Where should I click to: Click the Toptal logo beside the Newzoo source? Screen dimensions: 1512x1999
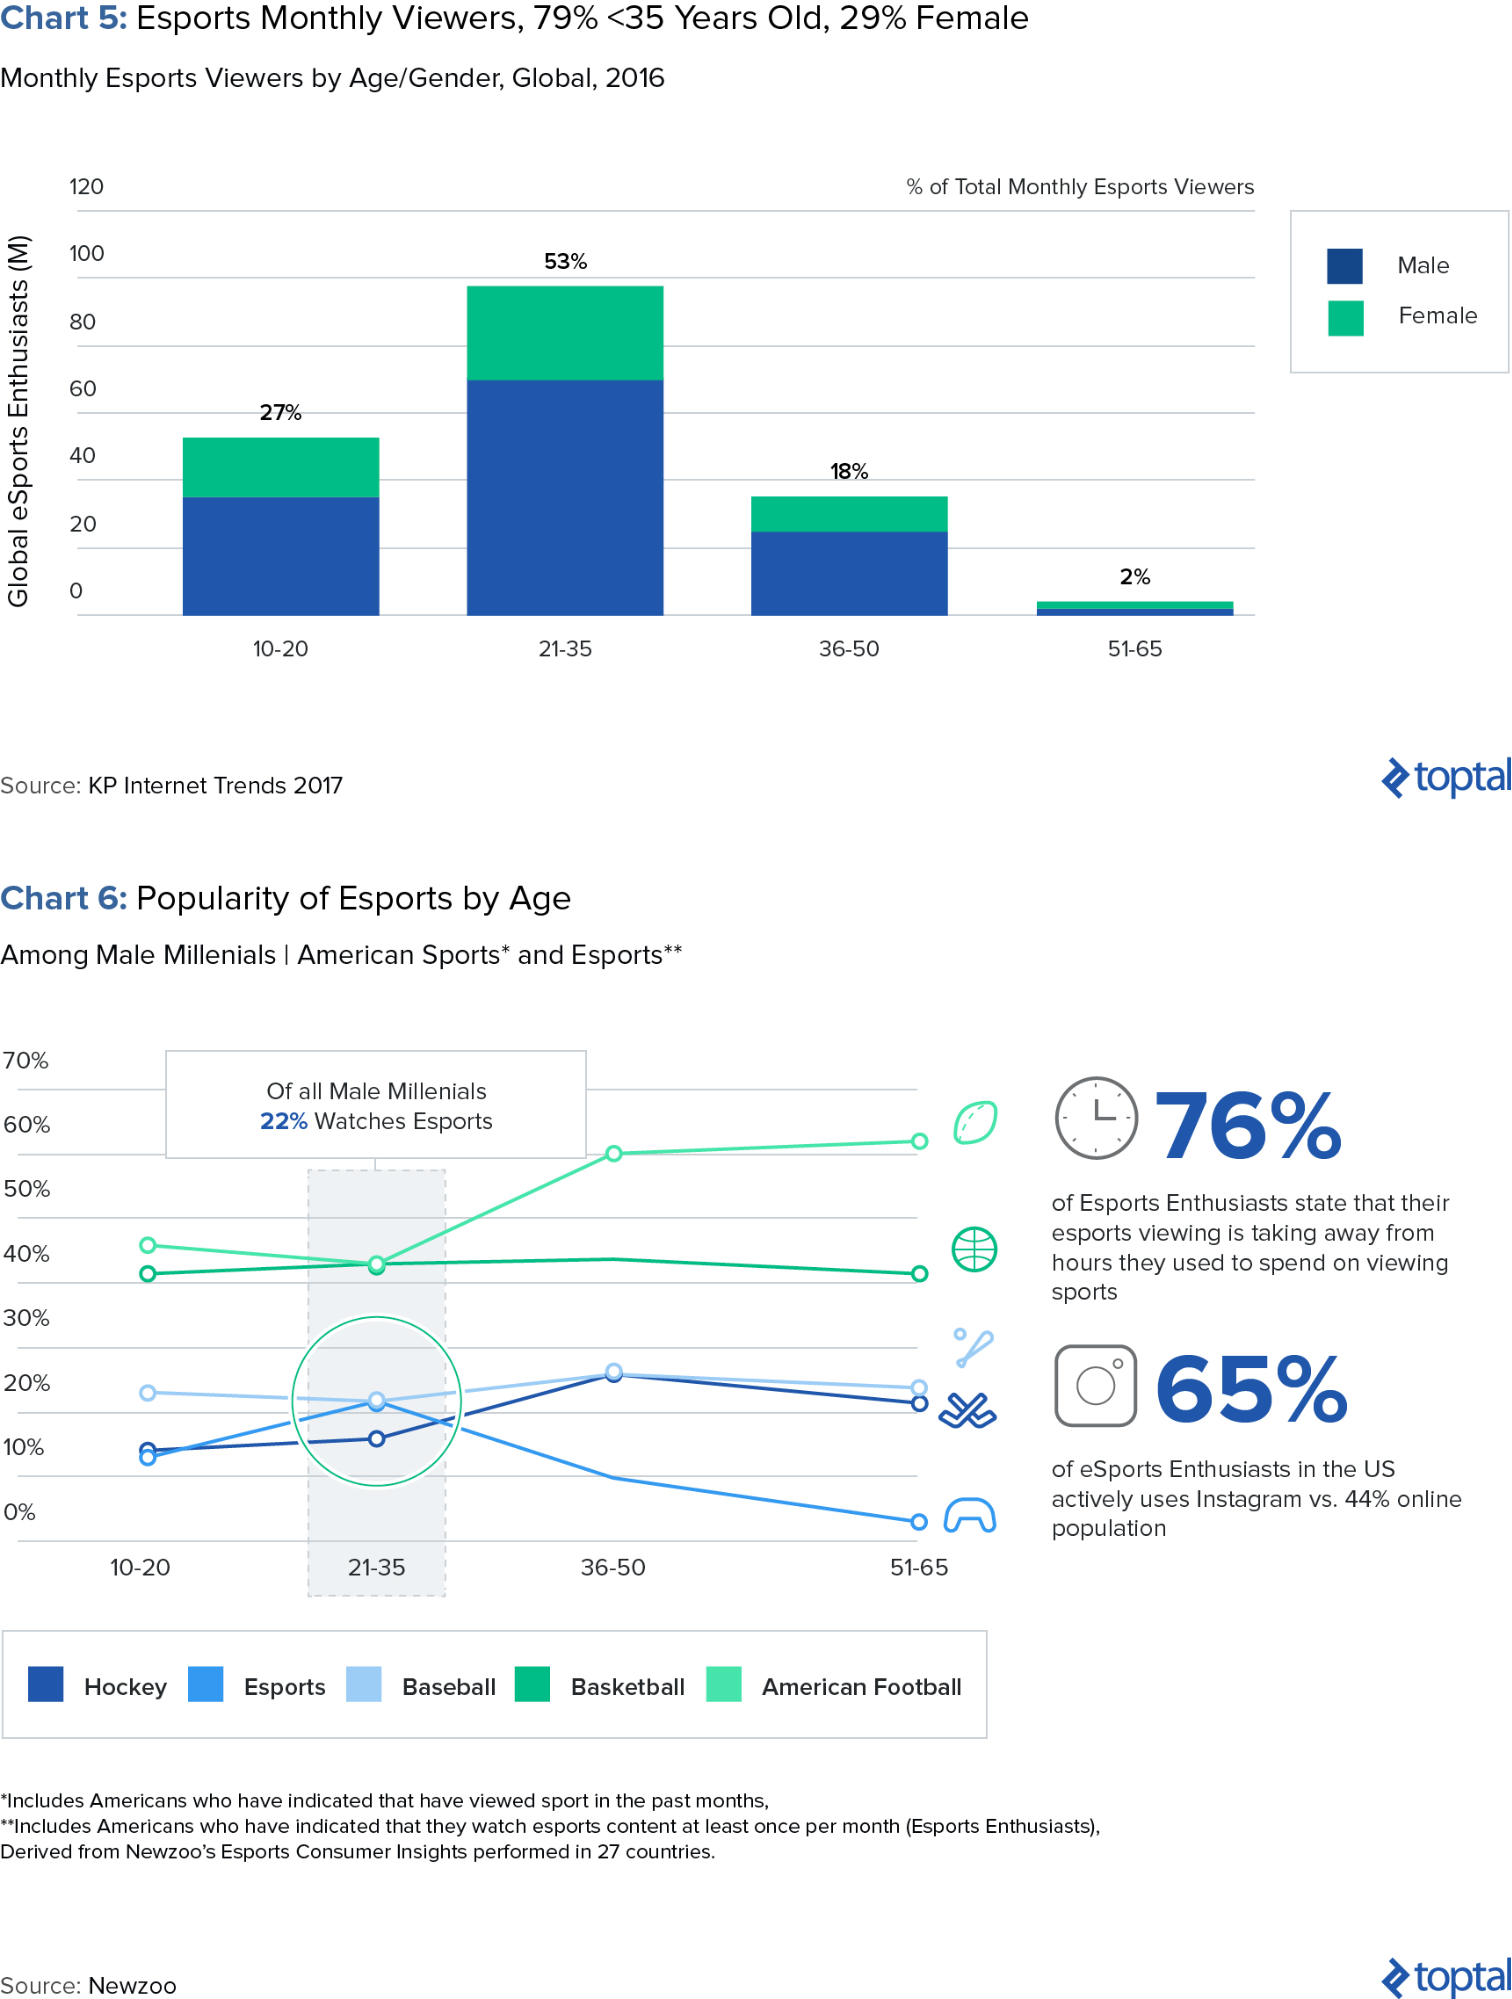tap(1446, 1977)
